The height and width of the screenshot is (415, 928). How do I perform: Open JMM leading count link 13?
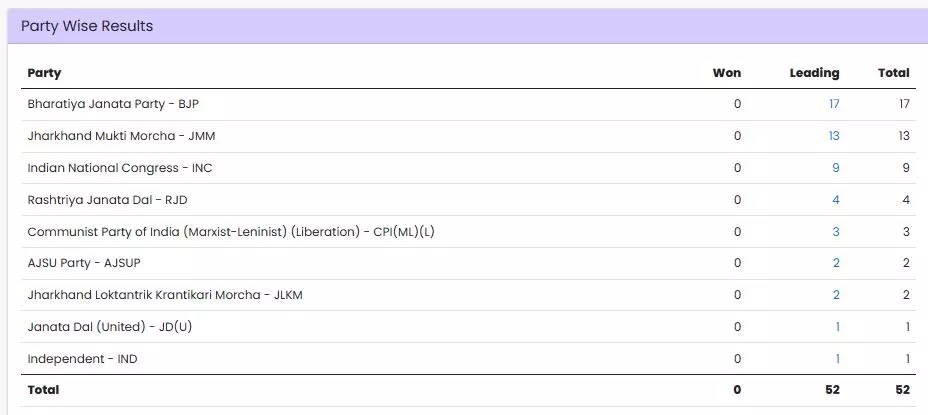point(834,136)
